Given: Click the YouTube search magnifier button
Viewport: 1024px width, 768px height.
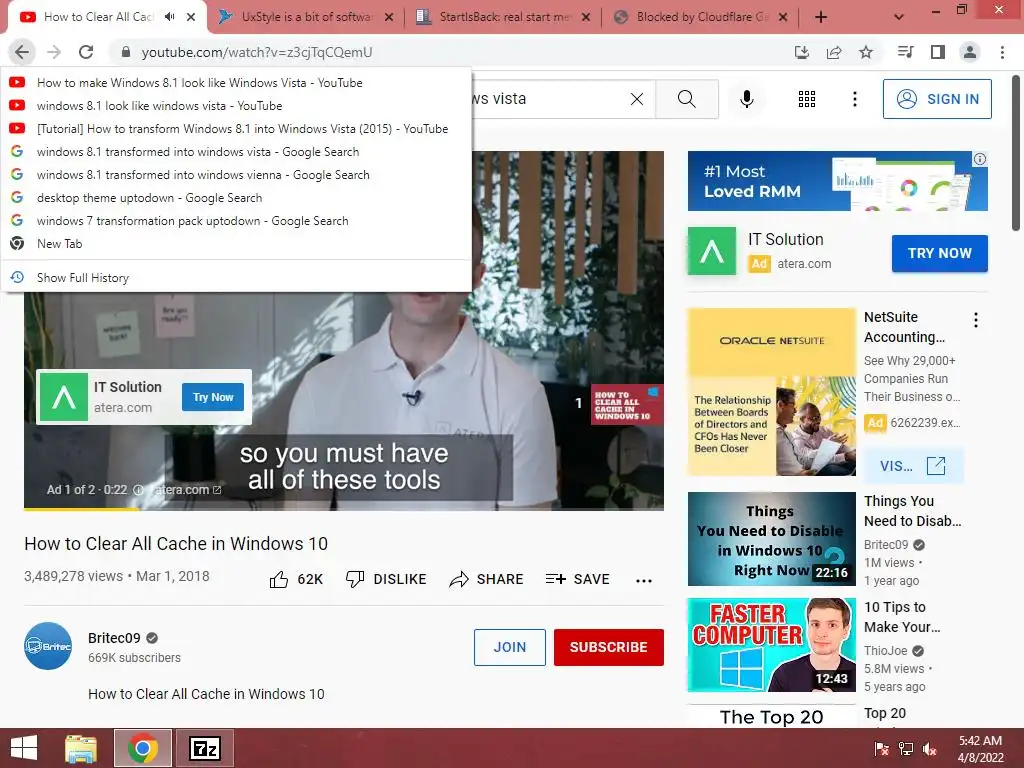Looking at the screenshot, I should 686,99.
